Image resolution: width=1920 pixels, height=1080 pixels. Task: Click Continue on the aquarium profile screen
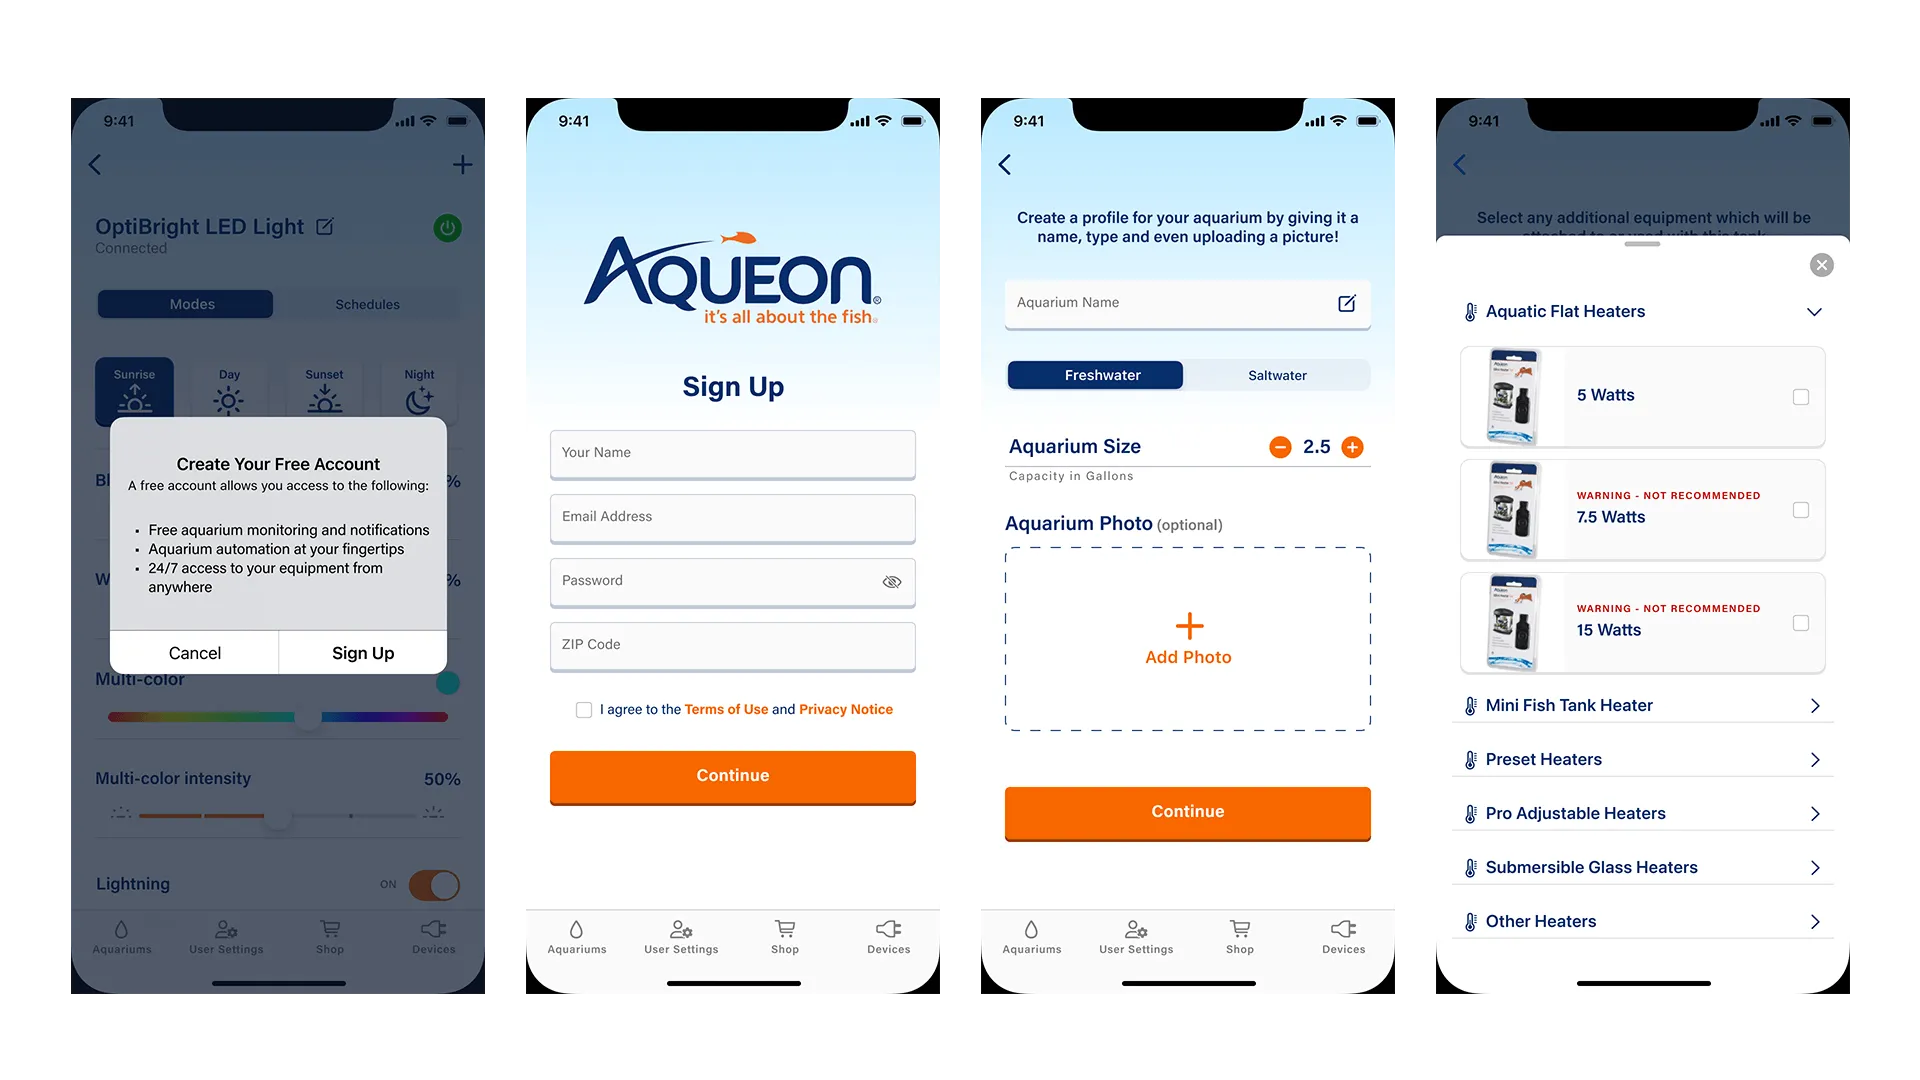tap(1187, 810)
